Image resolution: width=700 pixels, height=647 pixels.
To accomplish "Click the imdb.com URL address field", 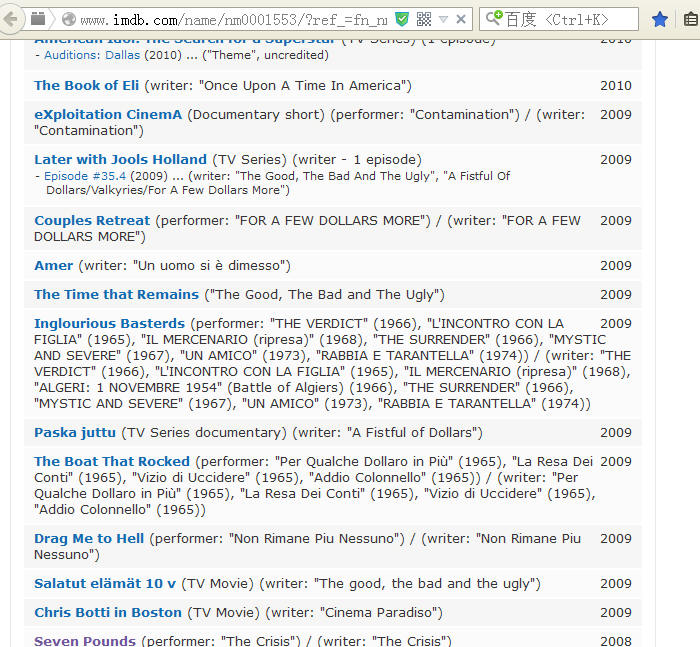I will pos(234,20).
